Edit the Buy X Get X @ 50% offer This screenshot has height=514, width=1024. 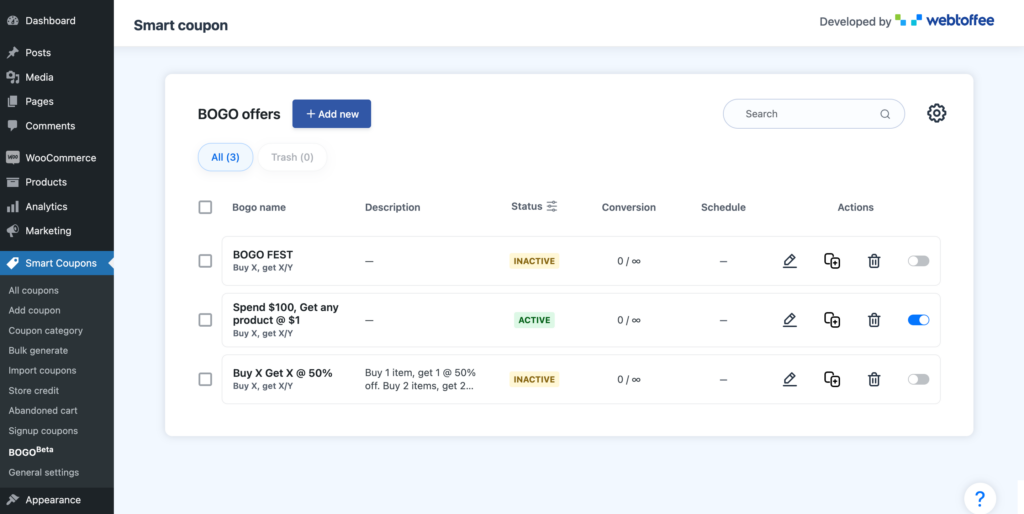pos(790,379)
